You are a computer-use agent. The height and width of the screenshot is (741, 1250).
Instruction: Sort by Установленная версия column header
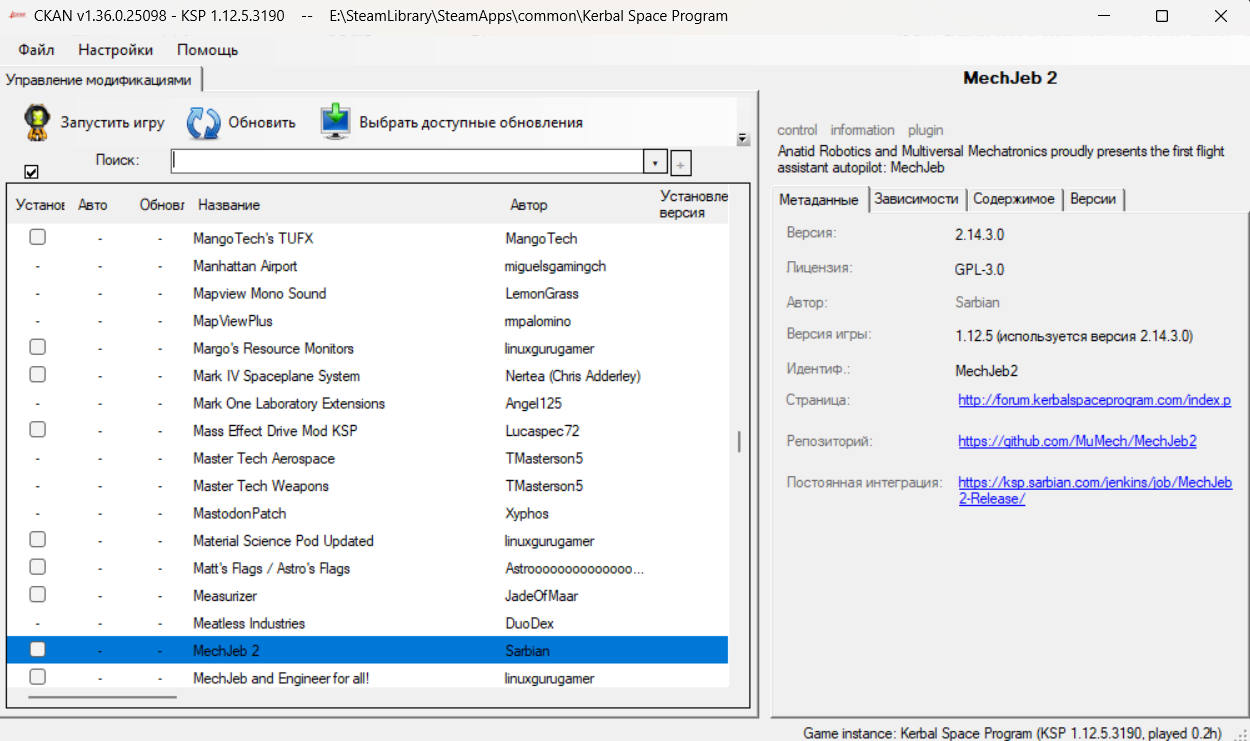(693, 205)
